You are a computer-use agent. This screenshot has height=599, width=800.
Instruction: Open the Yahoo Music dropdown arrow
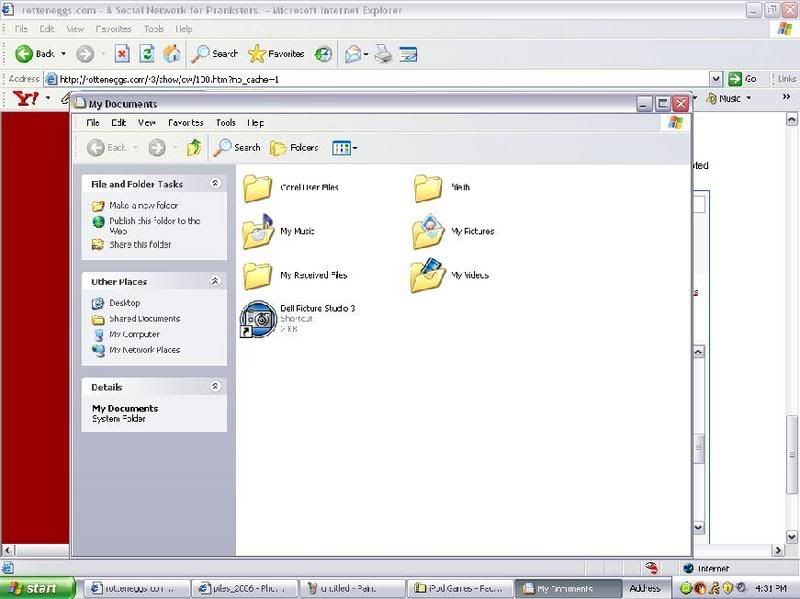tap(748, 98)
